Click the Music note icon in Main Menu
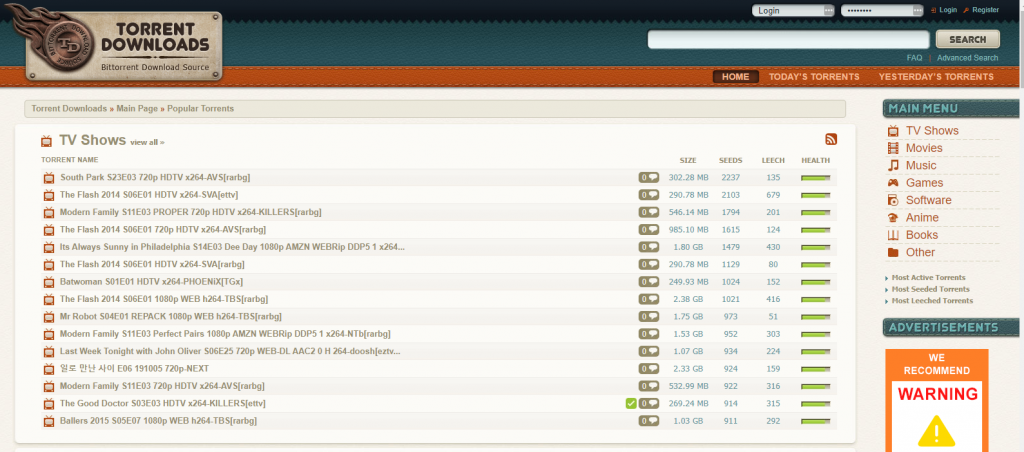The width and height of the screenshot is (1024, 452). [x=893, y=166]
